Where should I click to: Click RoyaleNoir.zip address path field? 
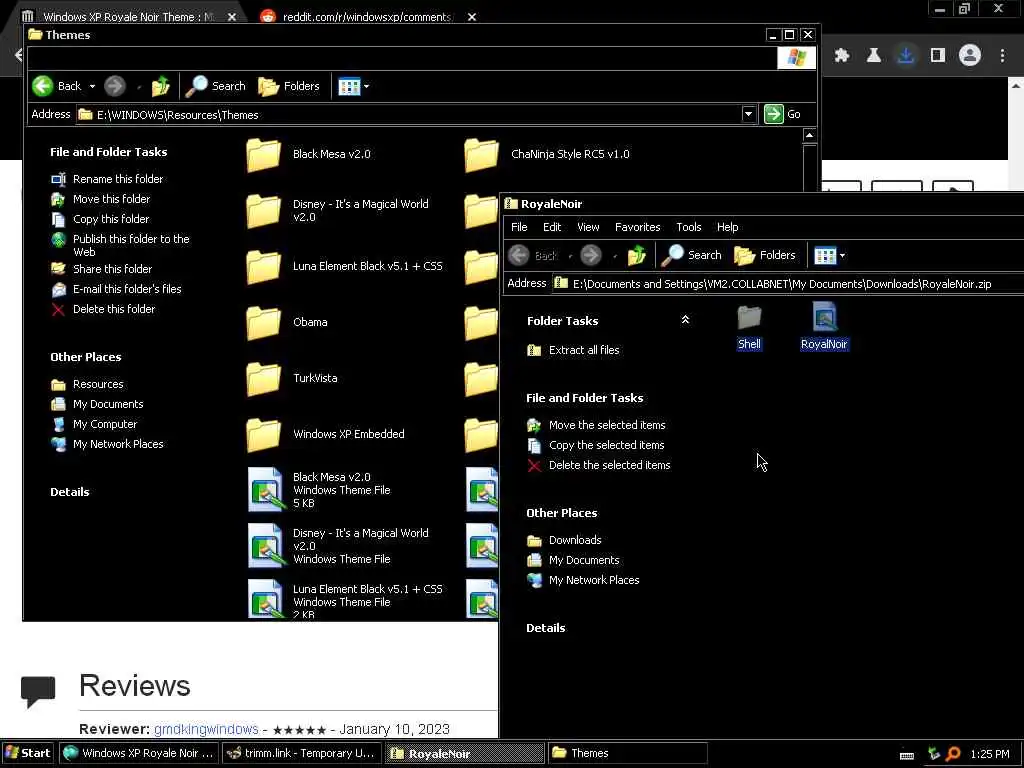[788, 284]
